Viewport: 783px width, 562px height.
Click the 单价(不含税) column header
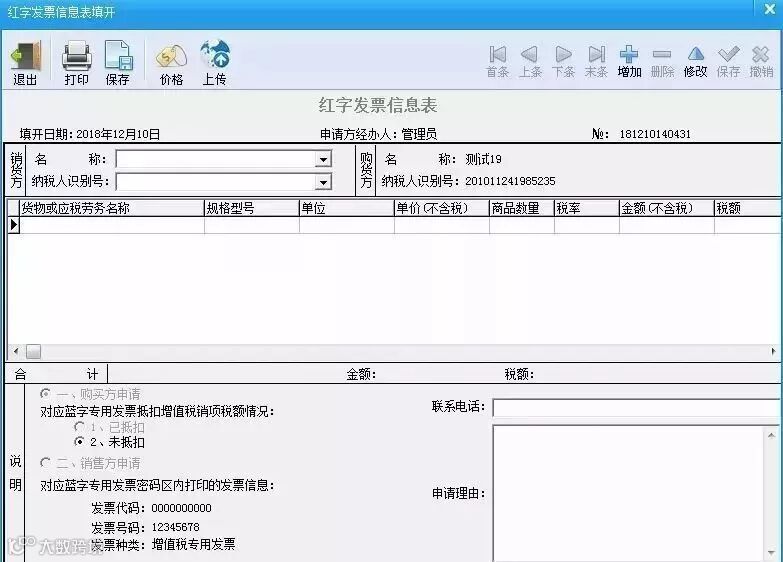[441, 208]
